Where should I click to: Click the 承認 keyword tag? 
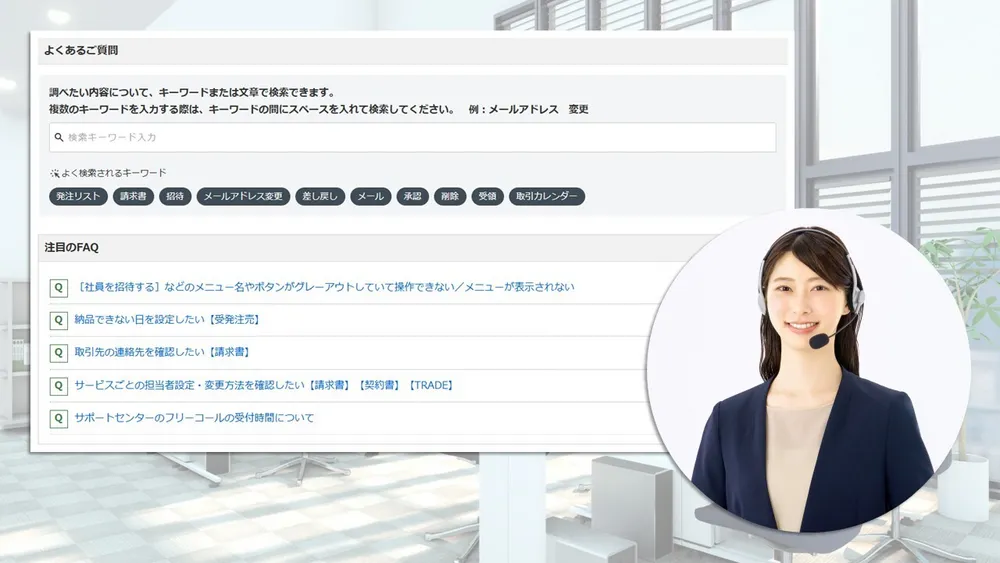413,196
